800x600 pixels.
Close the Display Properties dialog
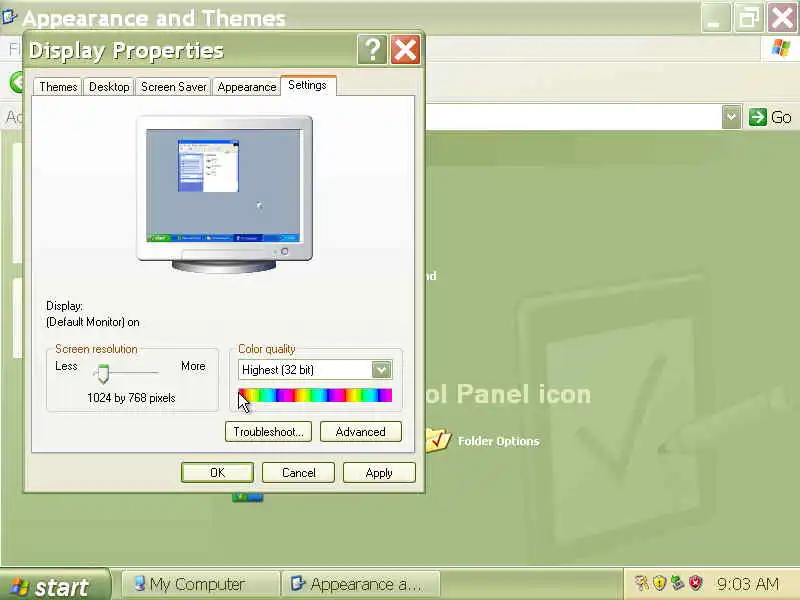click(x=406, y=49)
